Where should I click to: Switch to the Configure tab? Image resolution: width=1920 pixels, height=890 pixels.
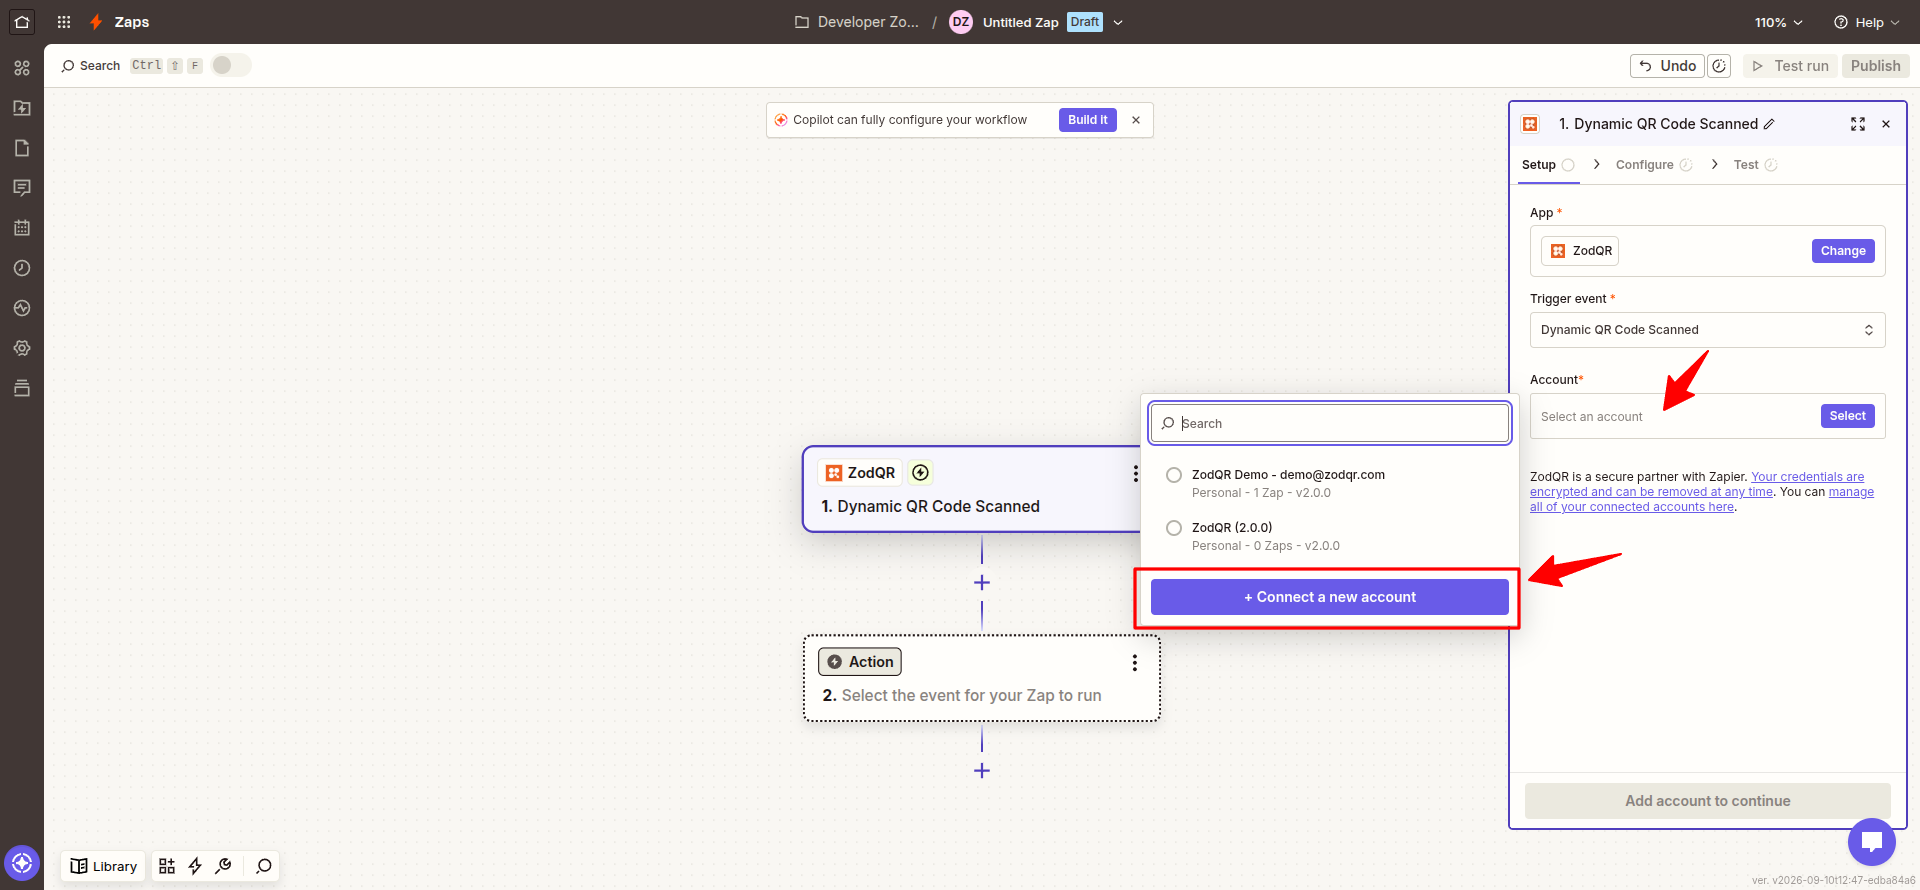(x=1654, y=165)
